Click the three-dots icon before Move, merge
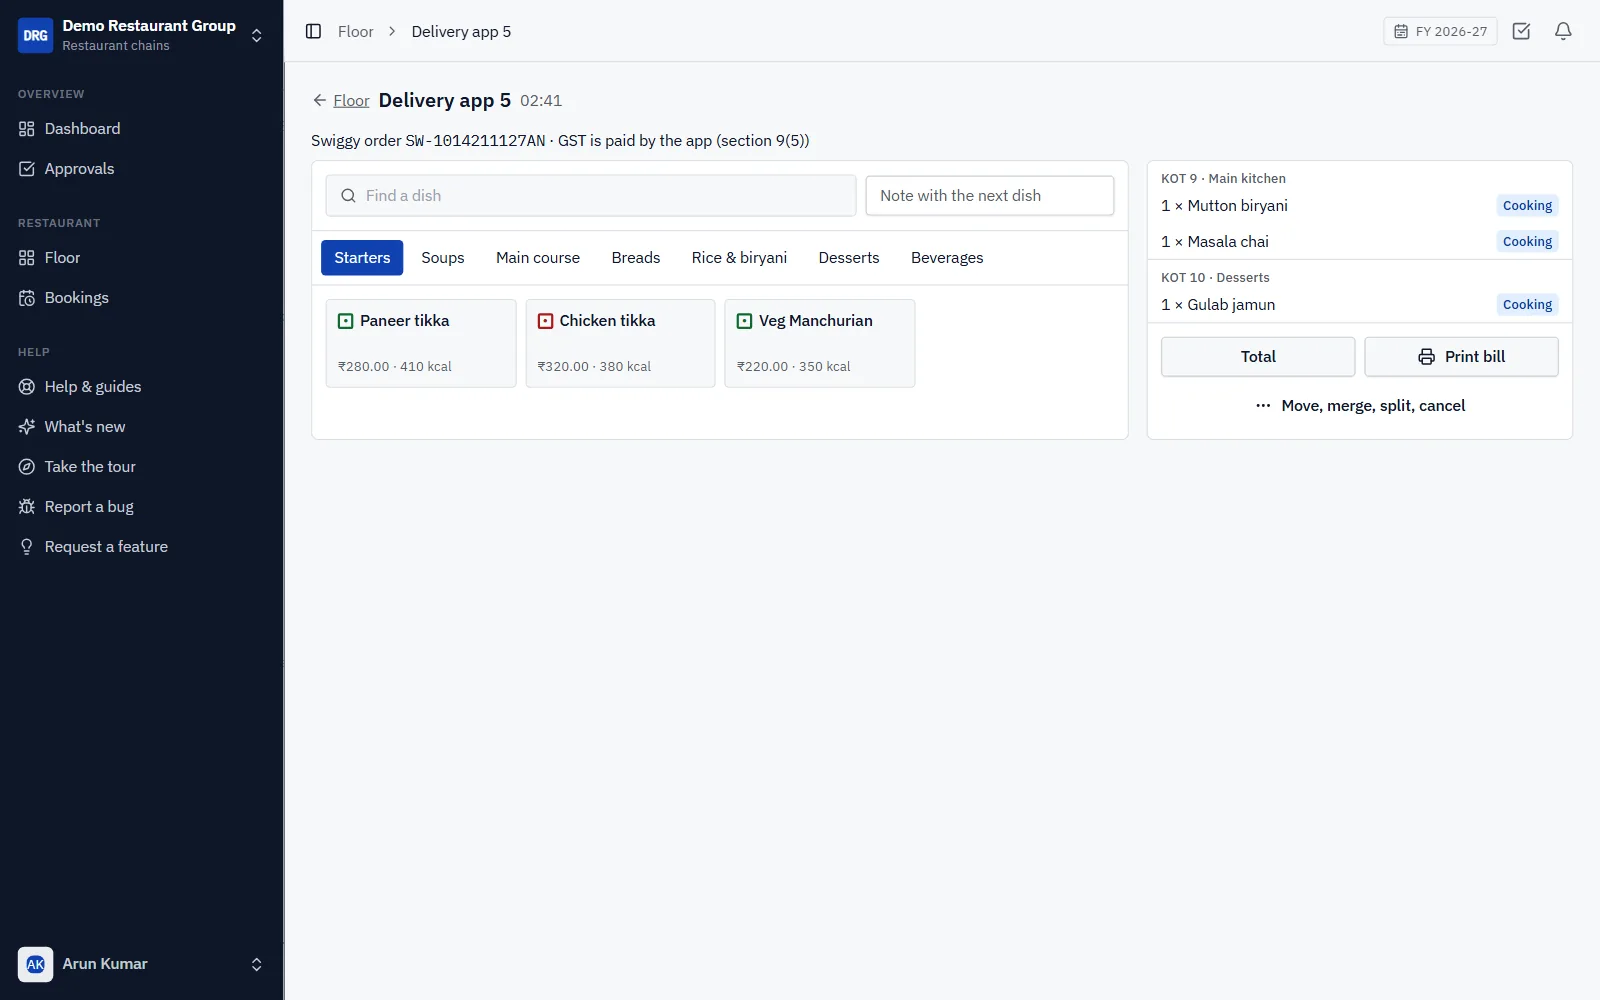Screen dimensions: 1600x1000 click(1263, 406)
